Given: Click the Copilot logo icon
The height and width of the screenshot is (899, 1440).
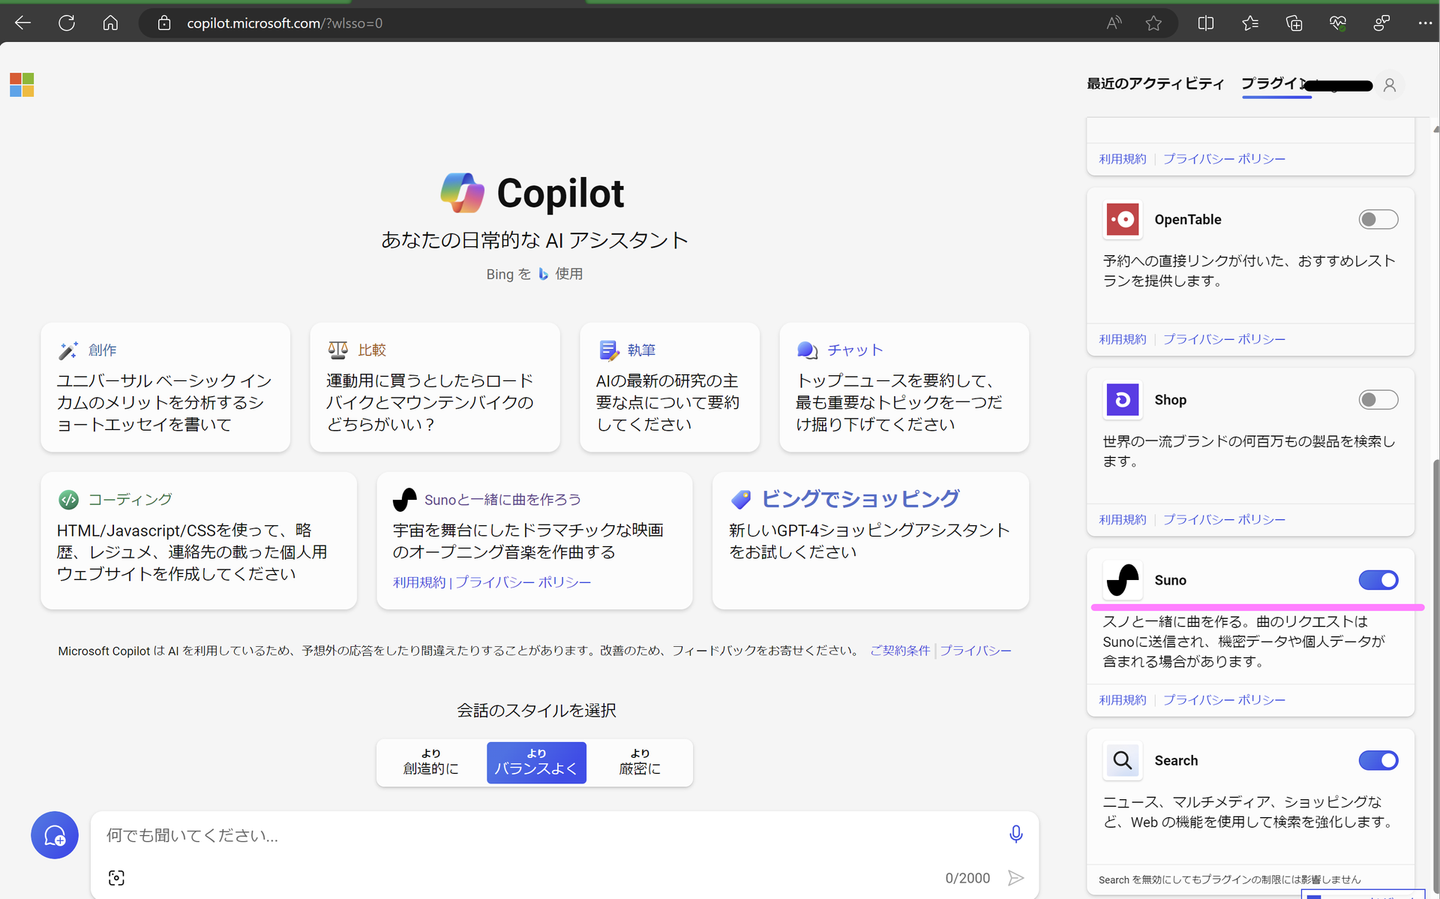Looking at the screenshot, I should coord(462,193).
